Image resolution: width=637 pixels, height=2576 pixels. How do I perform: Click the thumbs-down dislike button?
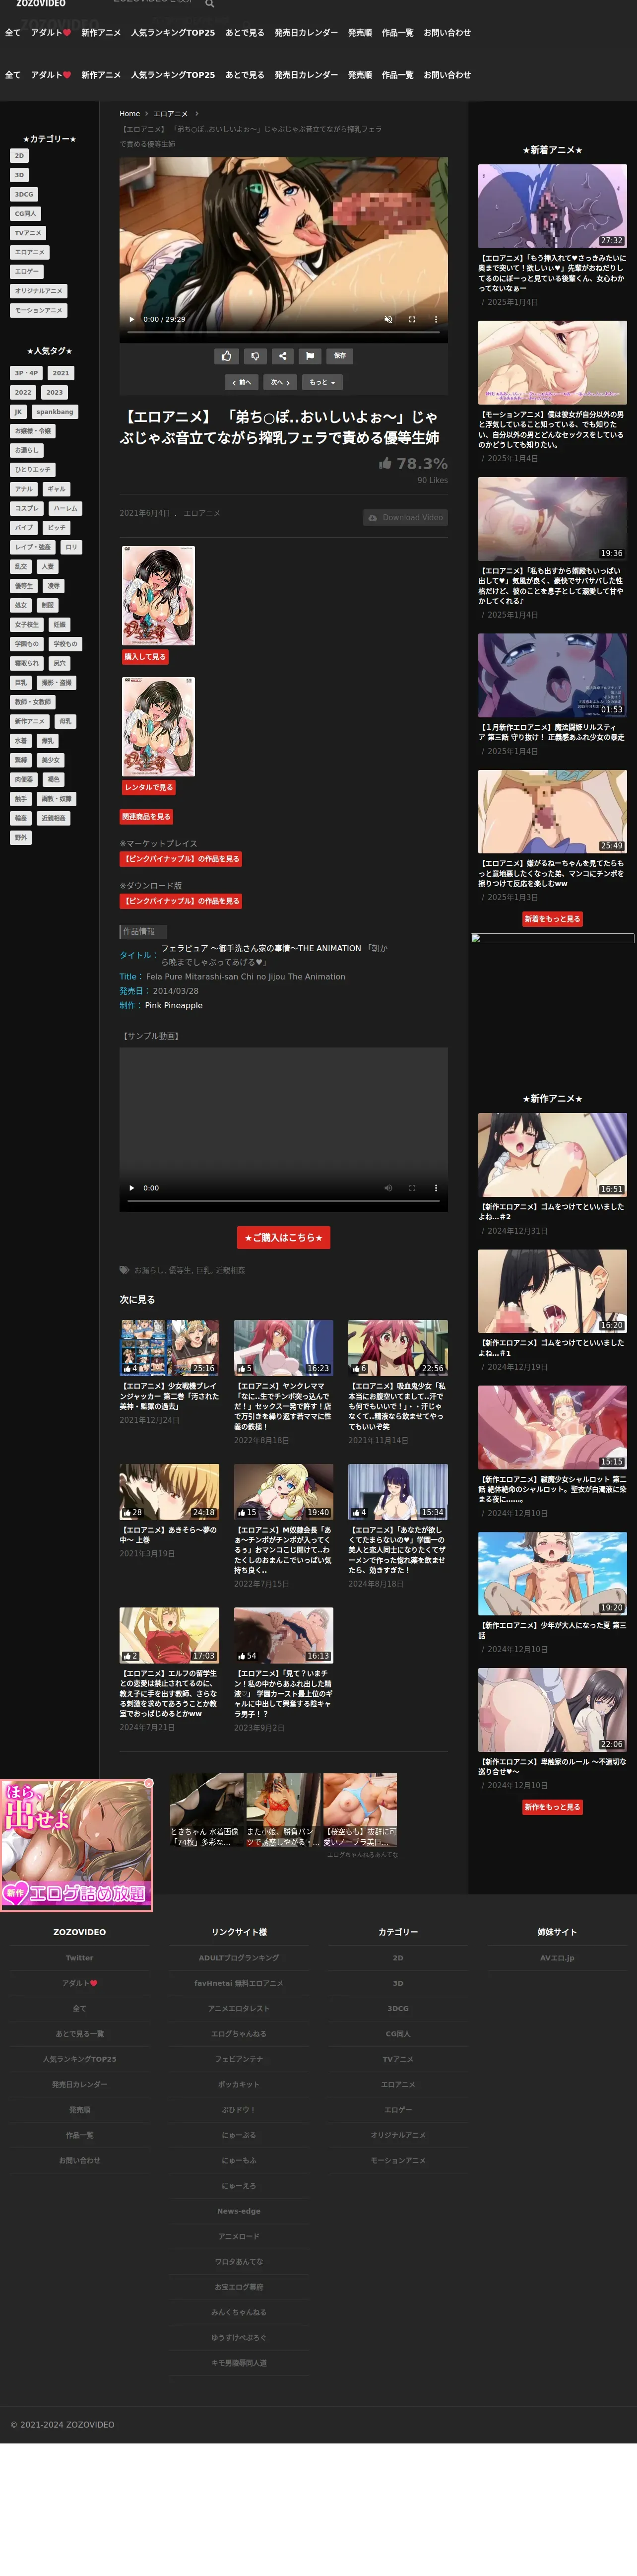pyautogui.click(x=254, y=355)
